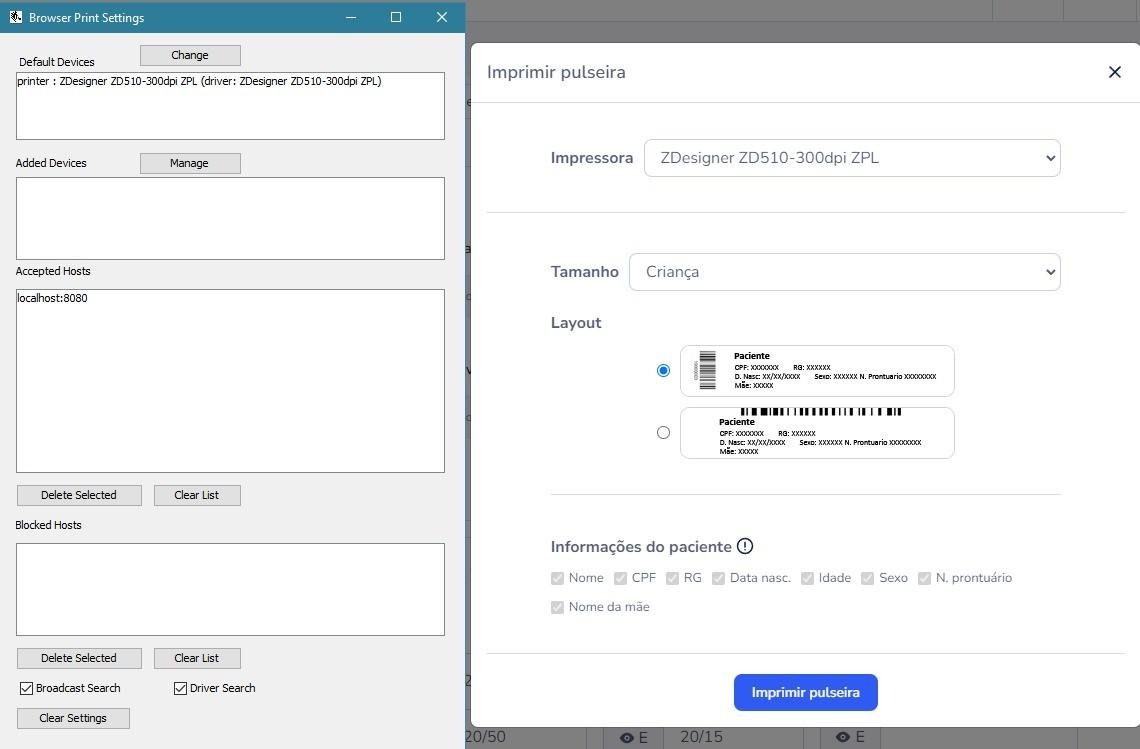Select localhost:8080 in Accepted Hosts list
The height and width of the screenshot is (749, 1140).
click(x=53, y=298)
